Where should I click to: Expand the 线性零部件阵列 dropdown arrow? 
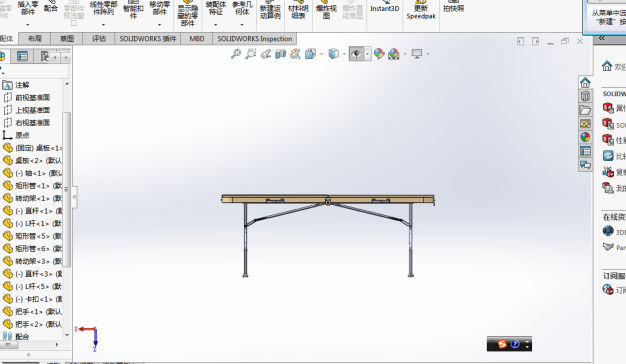(103, 25)
